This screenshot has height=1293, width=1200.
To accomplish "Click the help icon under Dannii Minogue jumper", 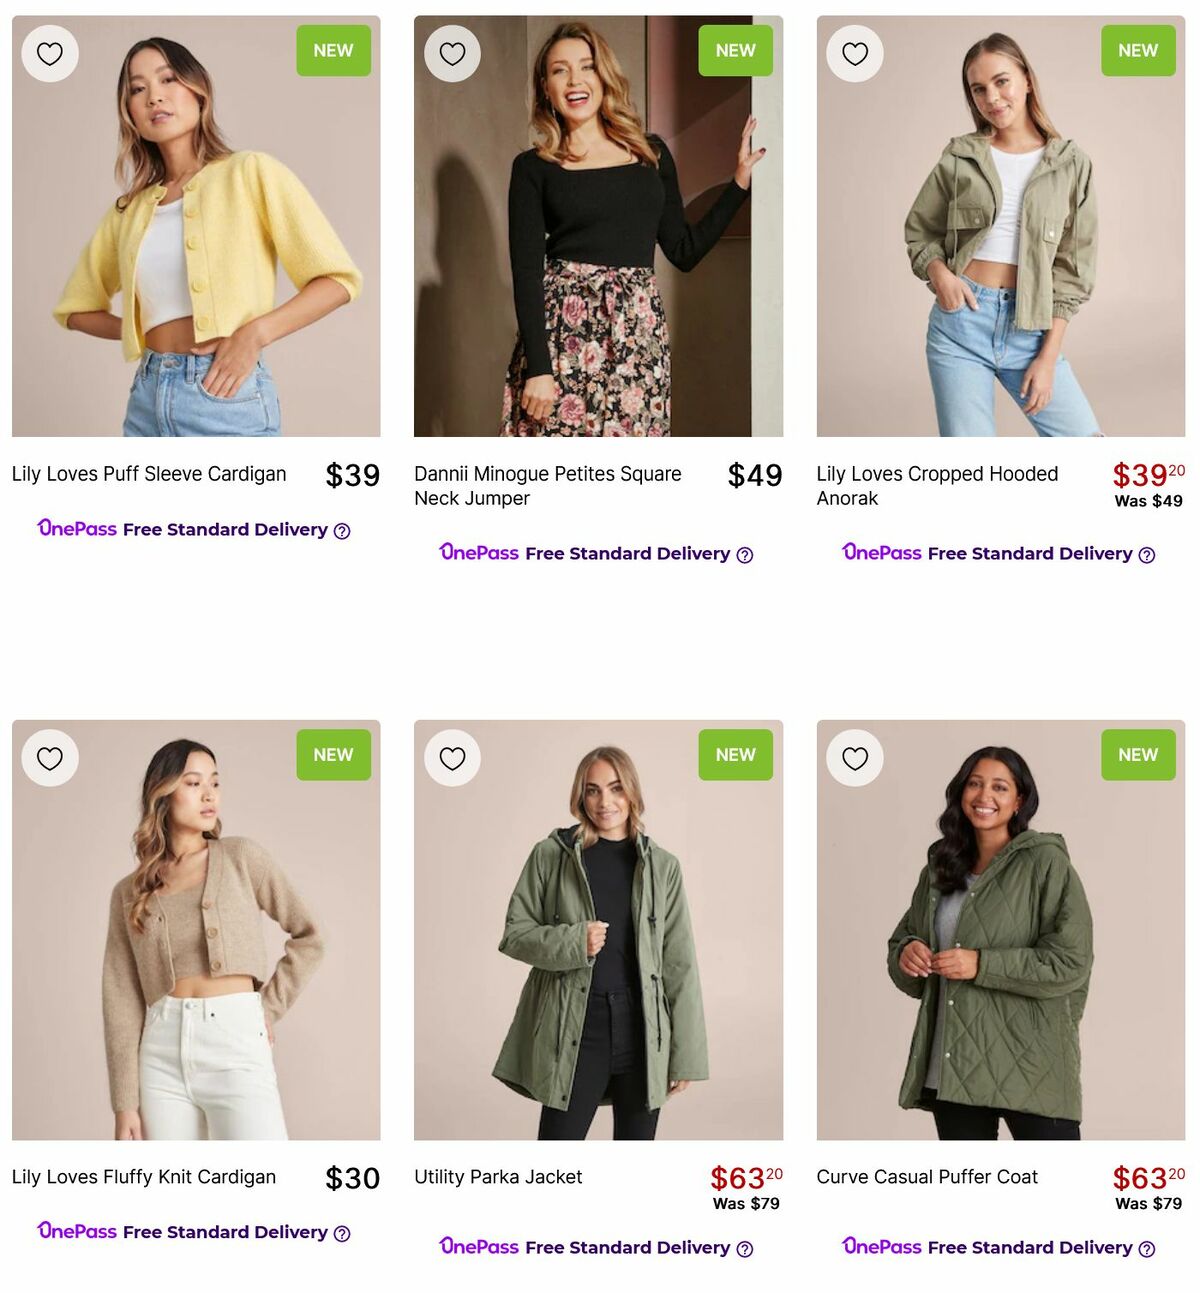I will 744,554.
